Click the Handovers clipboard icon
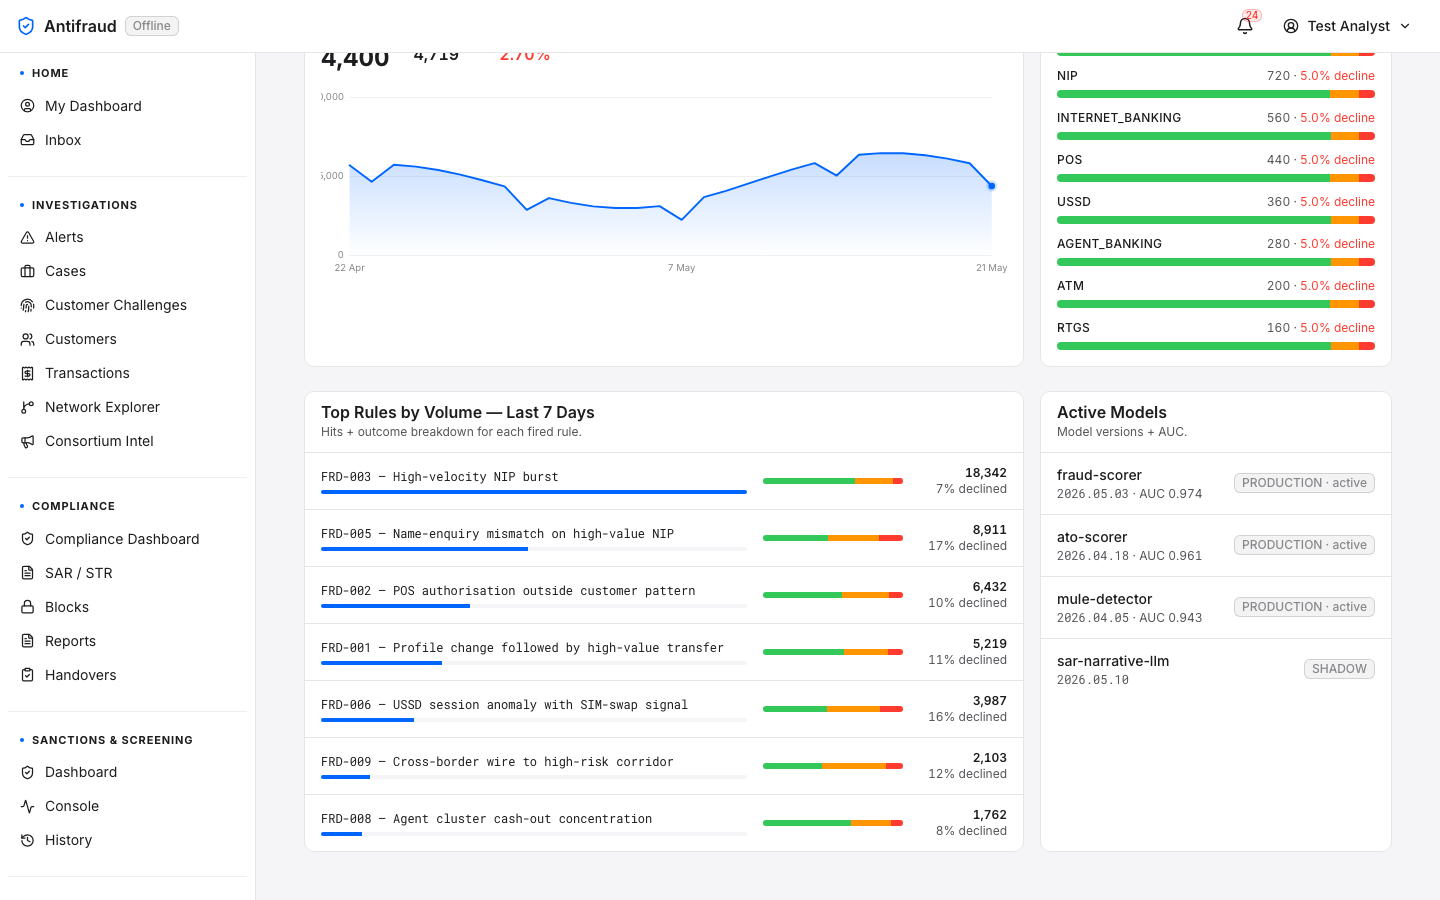 28,675
